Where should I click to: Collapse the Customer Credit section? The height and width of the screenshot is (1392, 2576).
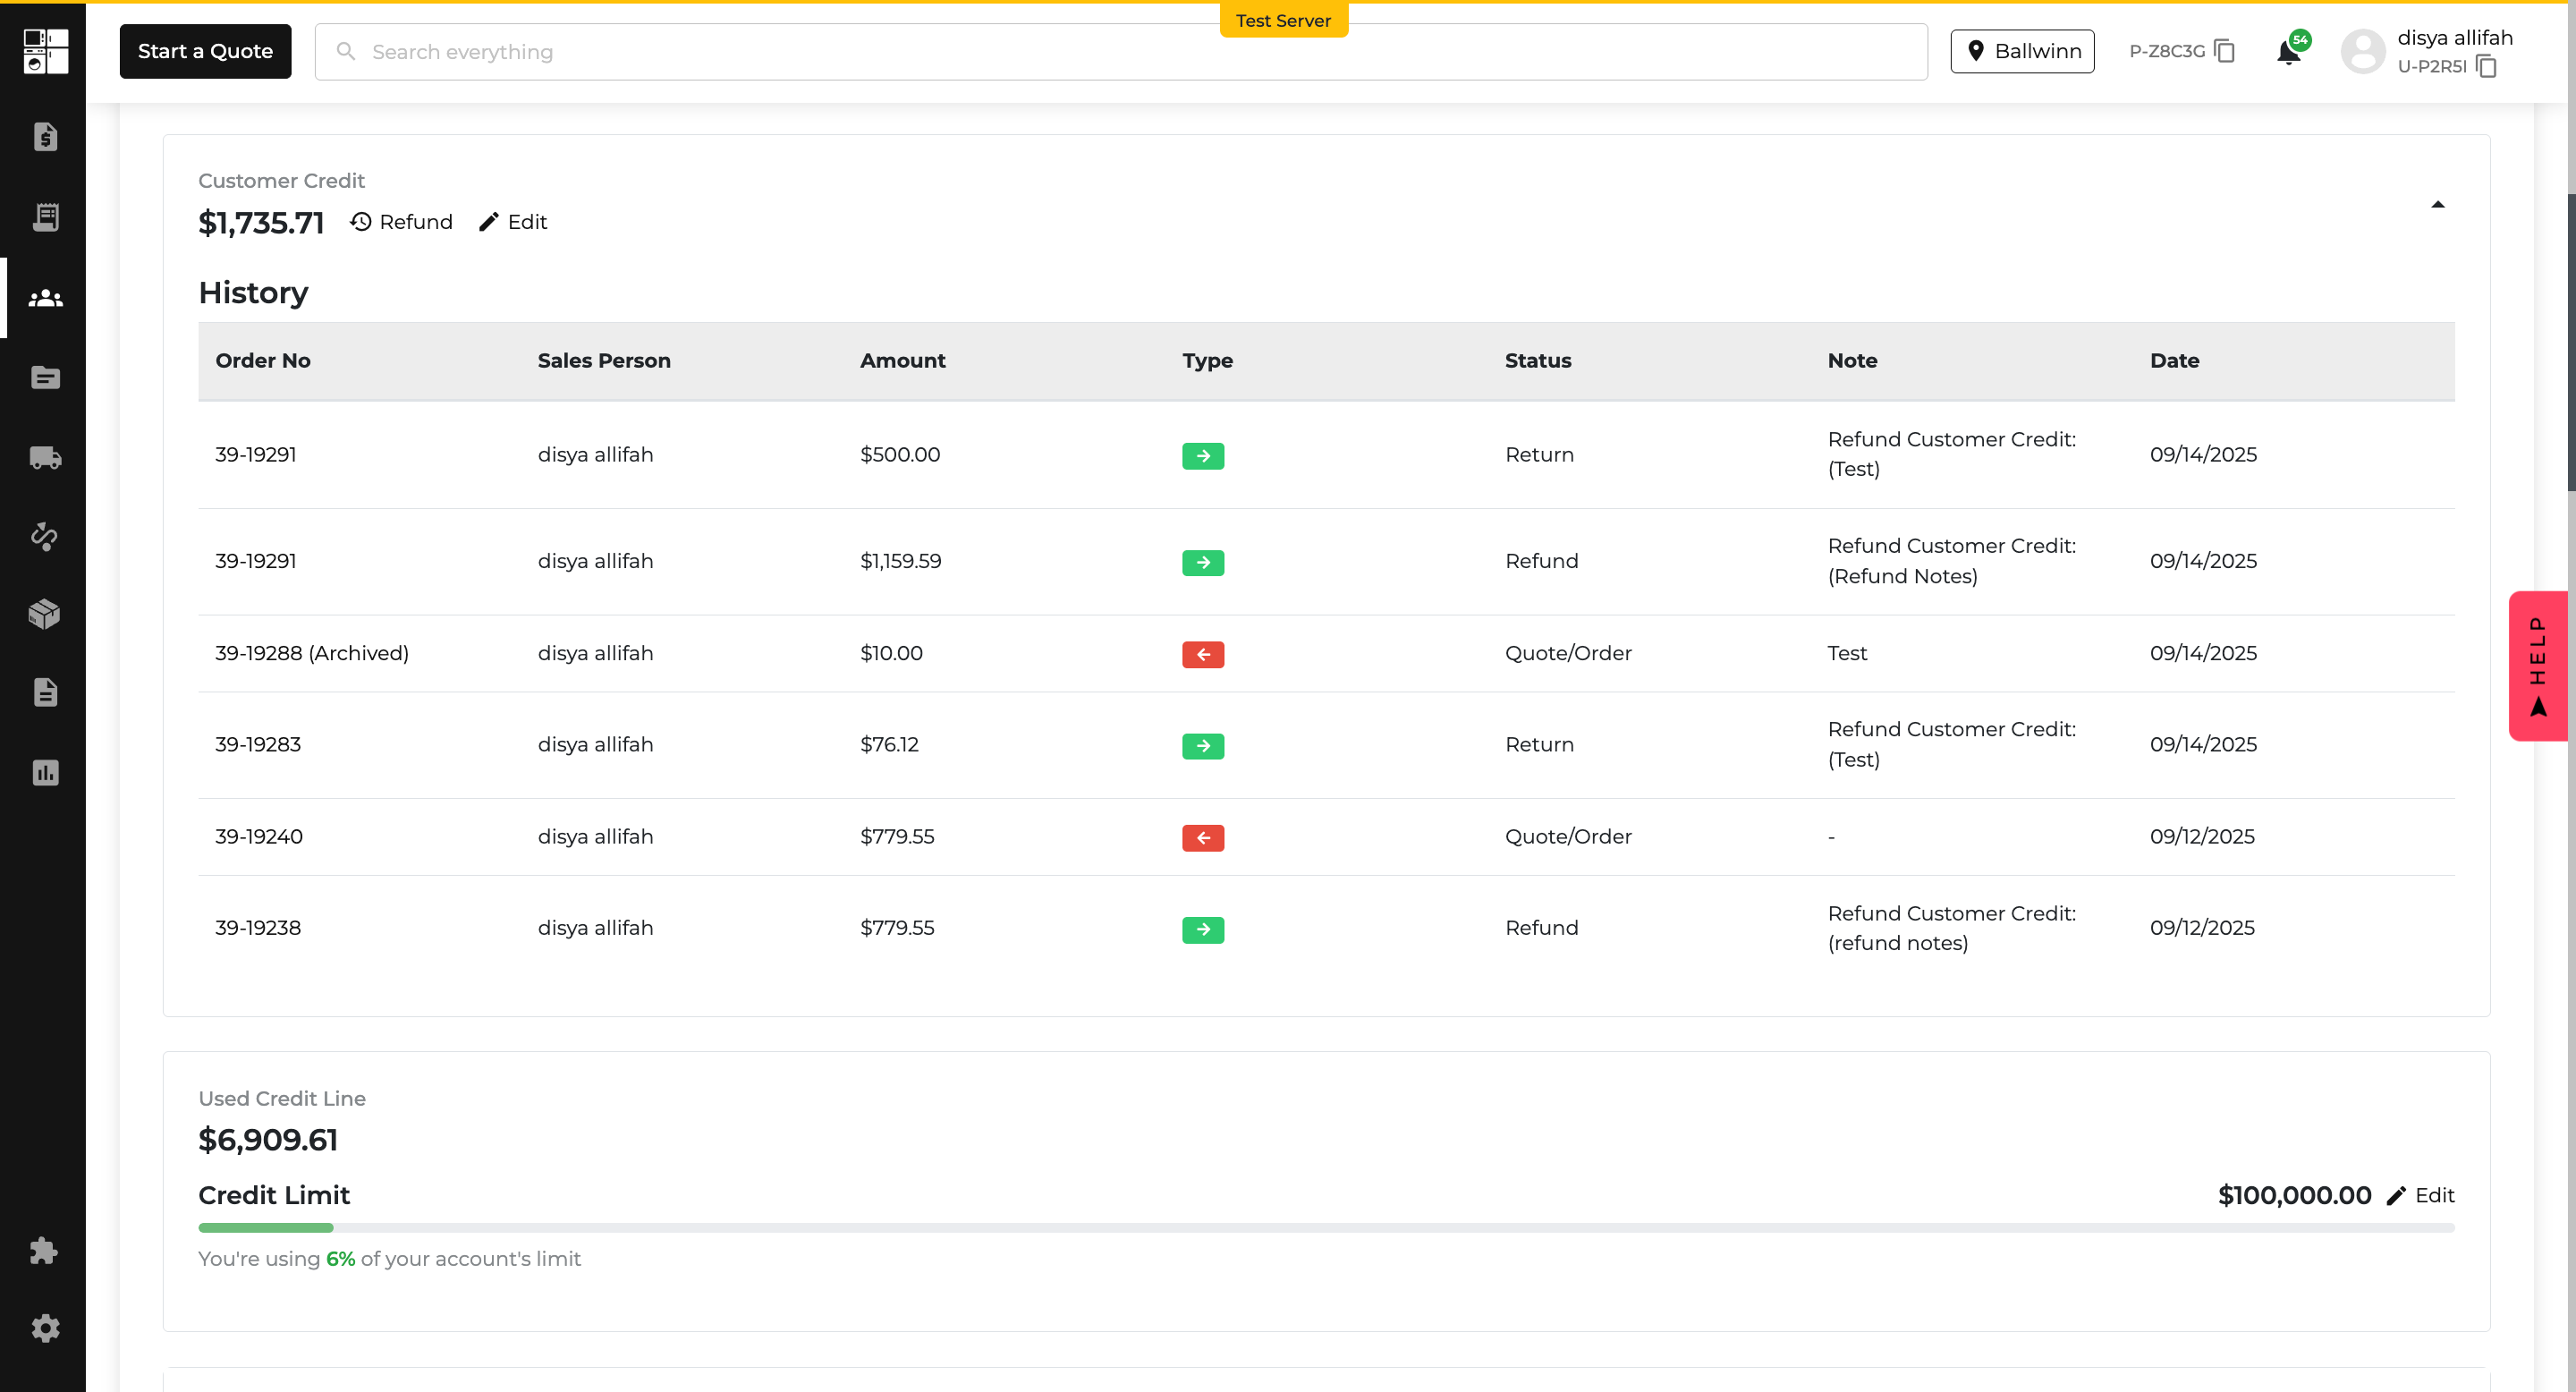2437,205
